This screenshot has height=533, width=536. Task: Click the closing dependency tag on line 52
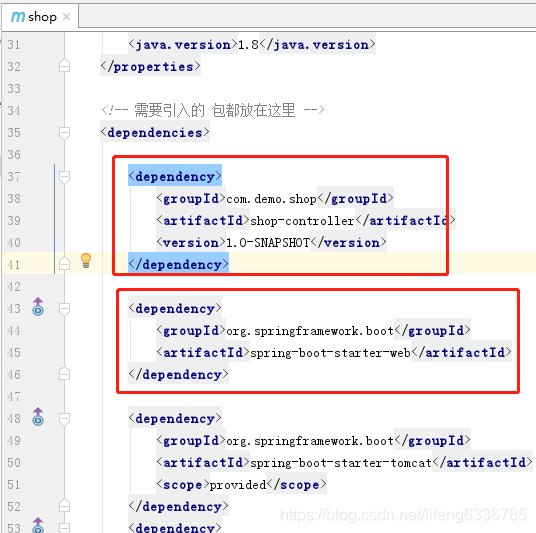(x=178, y=507)
